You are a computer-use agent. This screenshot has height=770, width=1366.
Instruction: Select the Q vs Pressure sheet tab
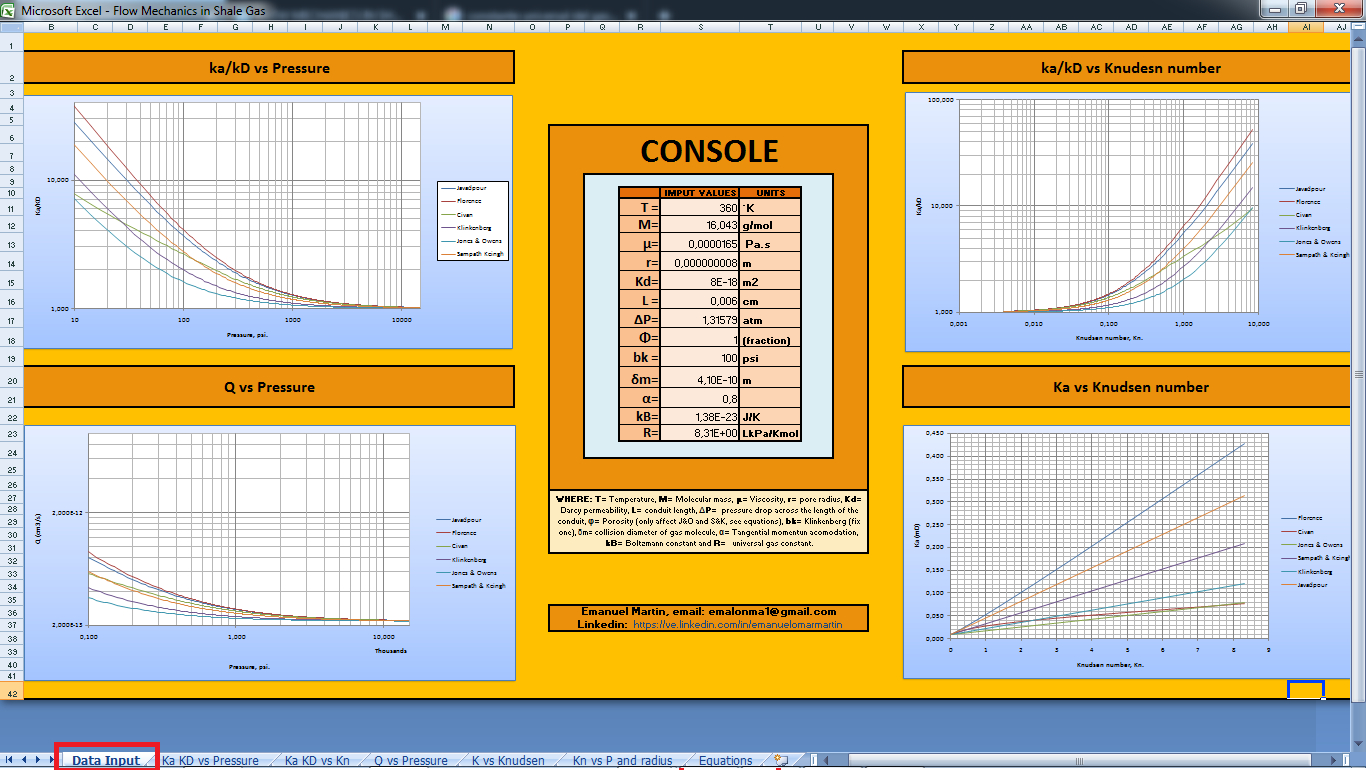[x=409, y=760]
